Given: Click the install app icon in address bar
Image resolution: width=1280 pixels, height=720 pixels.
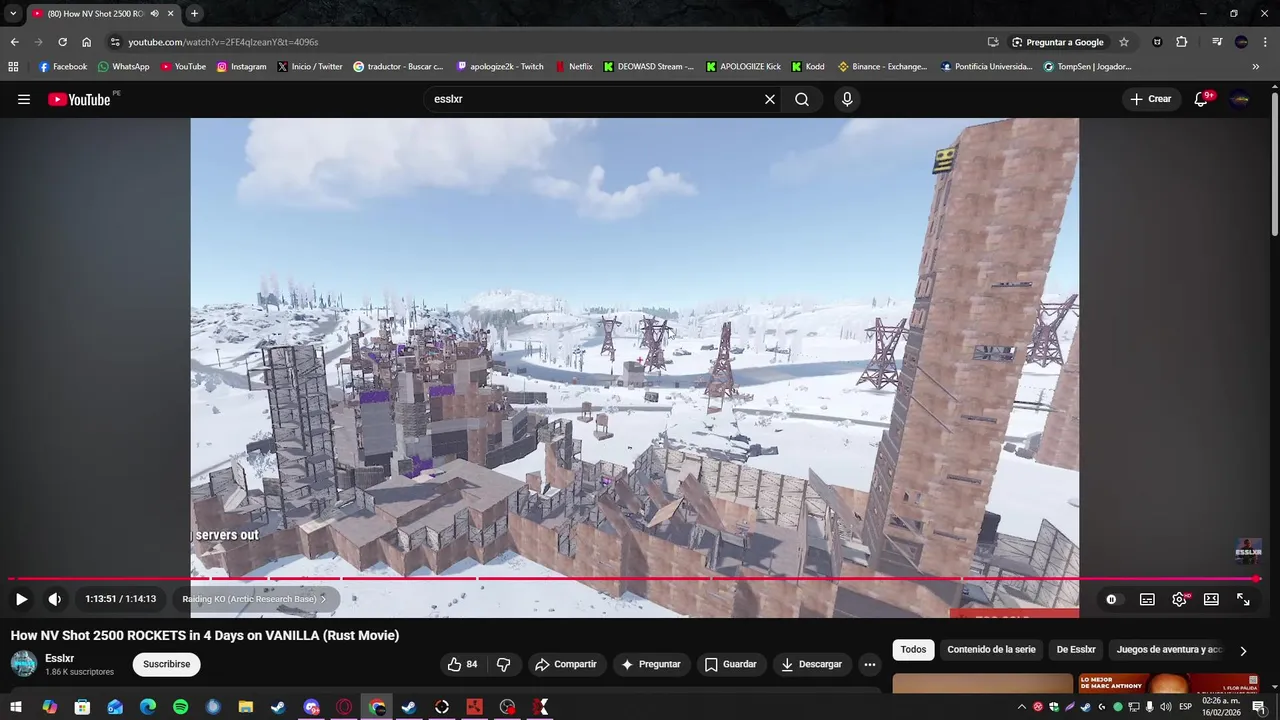Looking at the screenshot, I should tap(993, 42).
